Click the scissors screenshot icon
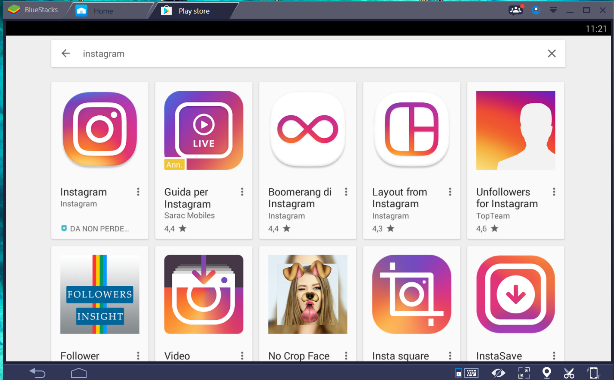Viewport: 614px width, 380px height. 569,373
